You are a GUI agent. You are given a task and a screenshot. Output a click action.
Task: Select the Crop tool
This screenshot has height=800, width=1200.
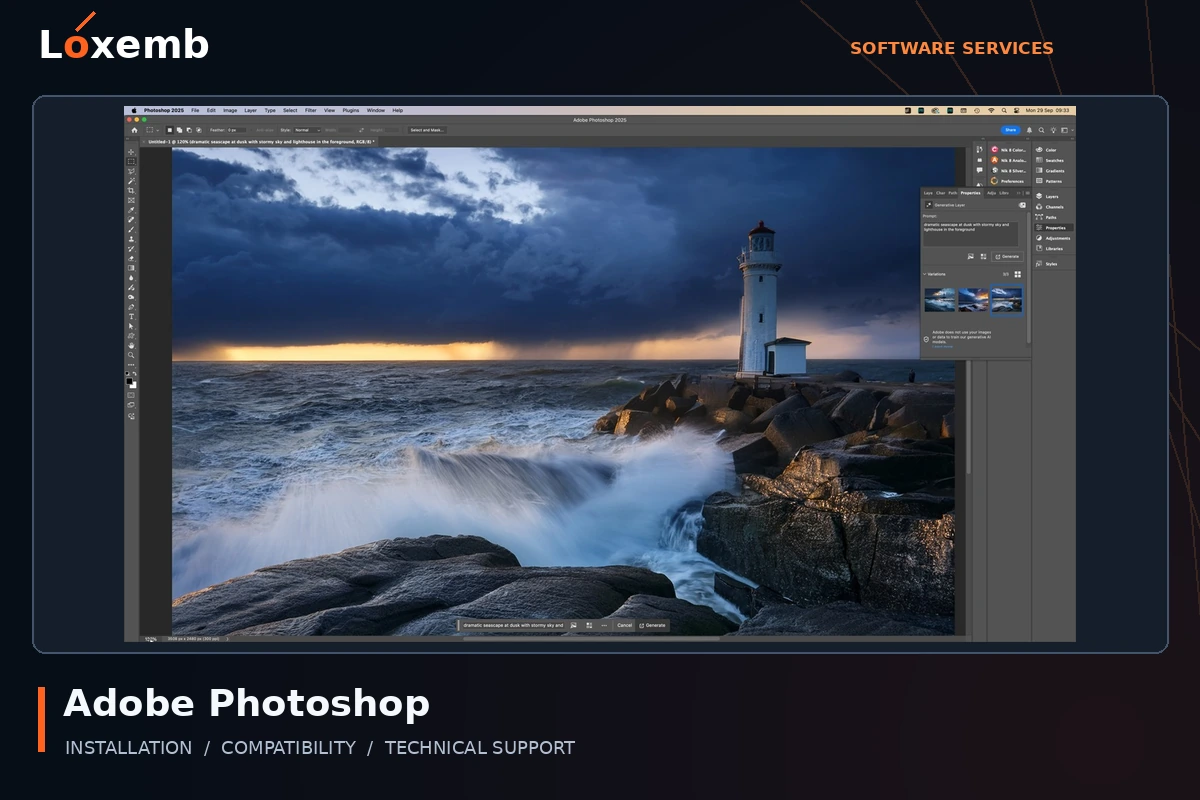(x=131, y=190)
